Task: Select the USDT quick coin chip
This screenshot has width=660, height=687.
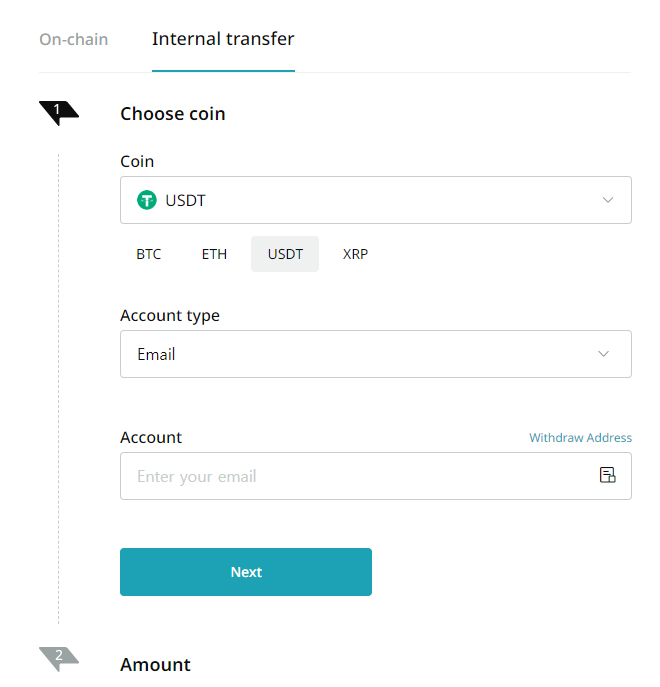Action: (x=285, y=254)
